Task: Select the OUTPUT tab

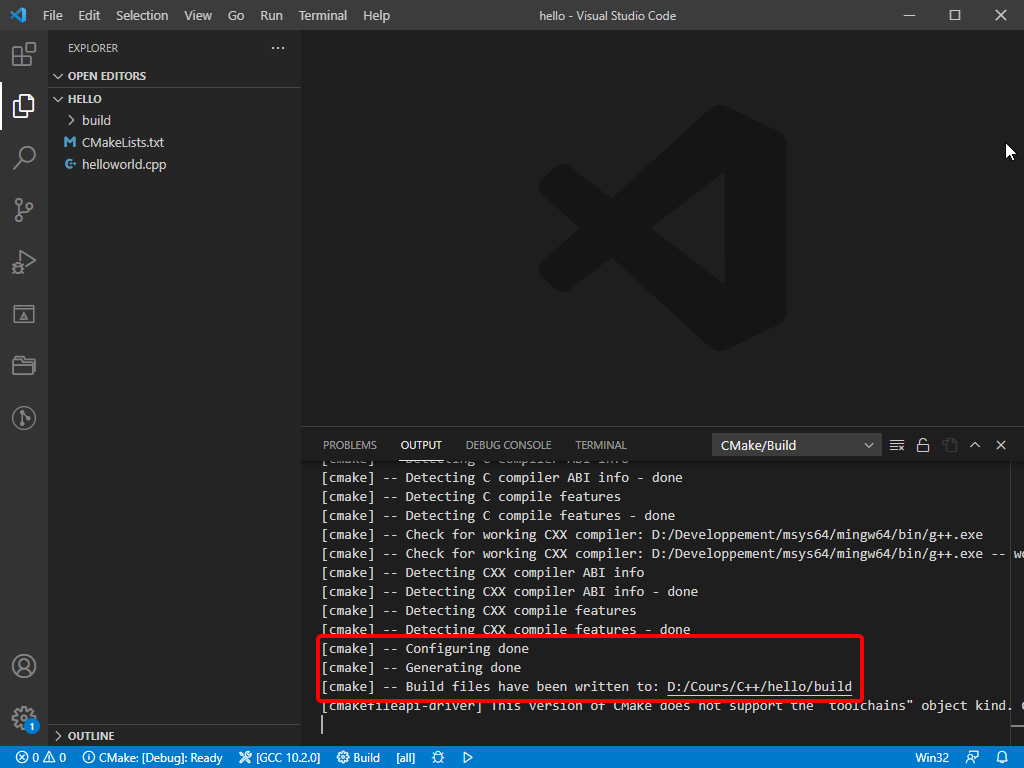Action: point(421,445)
